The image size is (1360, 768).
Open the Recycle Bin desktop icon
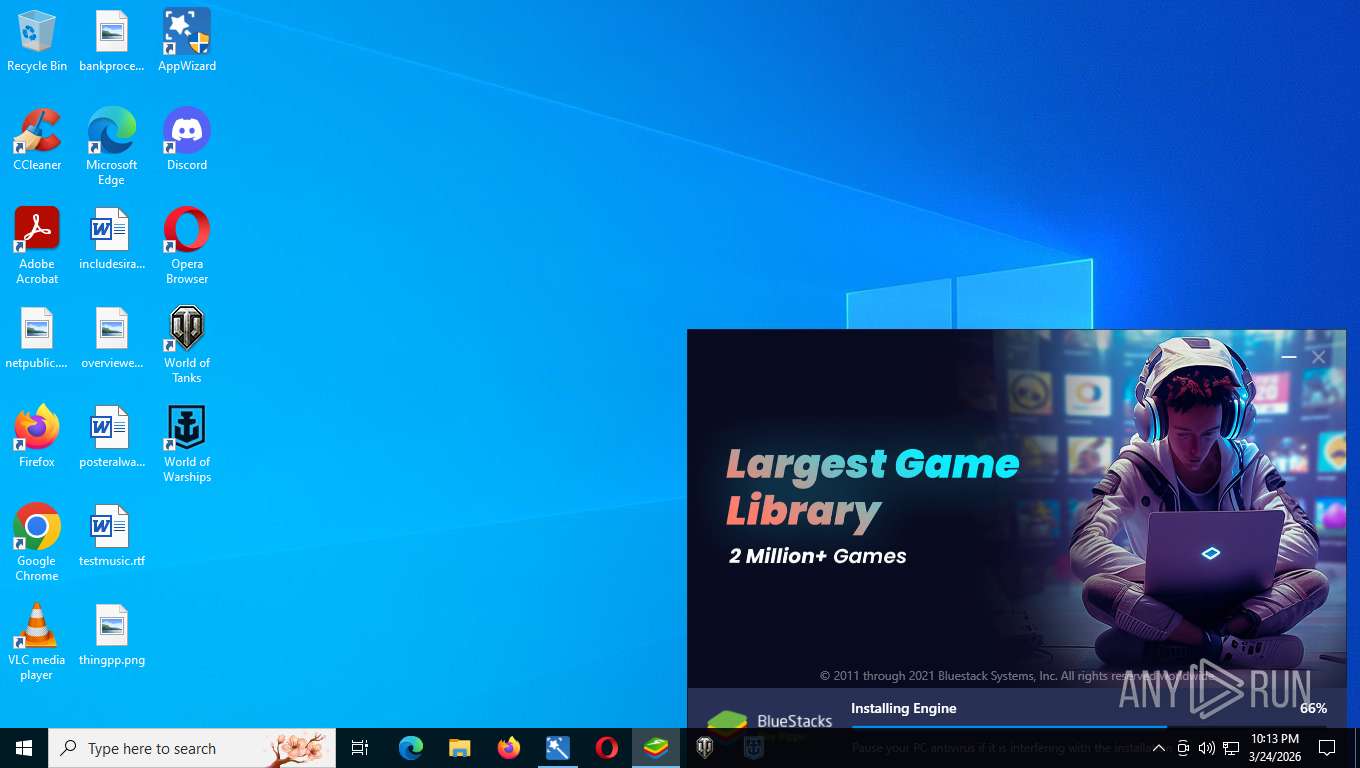[37, 41]
